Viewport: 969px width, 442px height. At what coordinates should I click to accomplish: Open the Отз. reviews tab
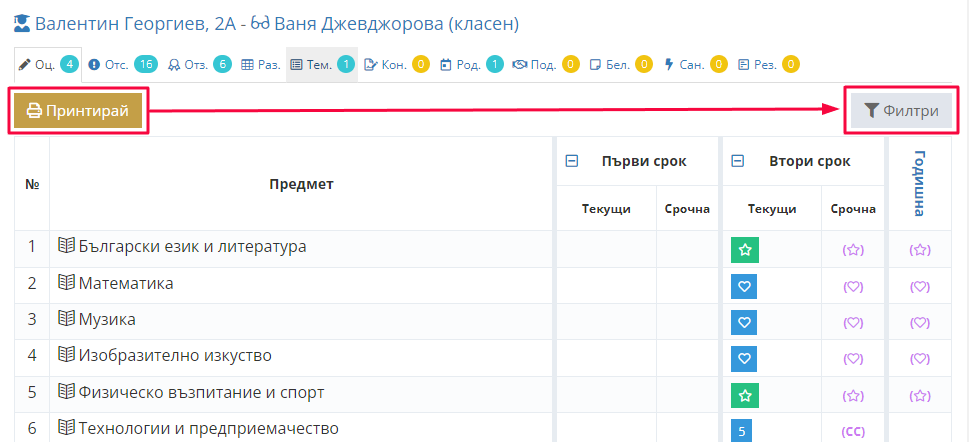coord(199,64)
